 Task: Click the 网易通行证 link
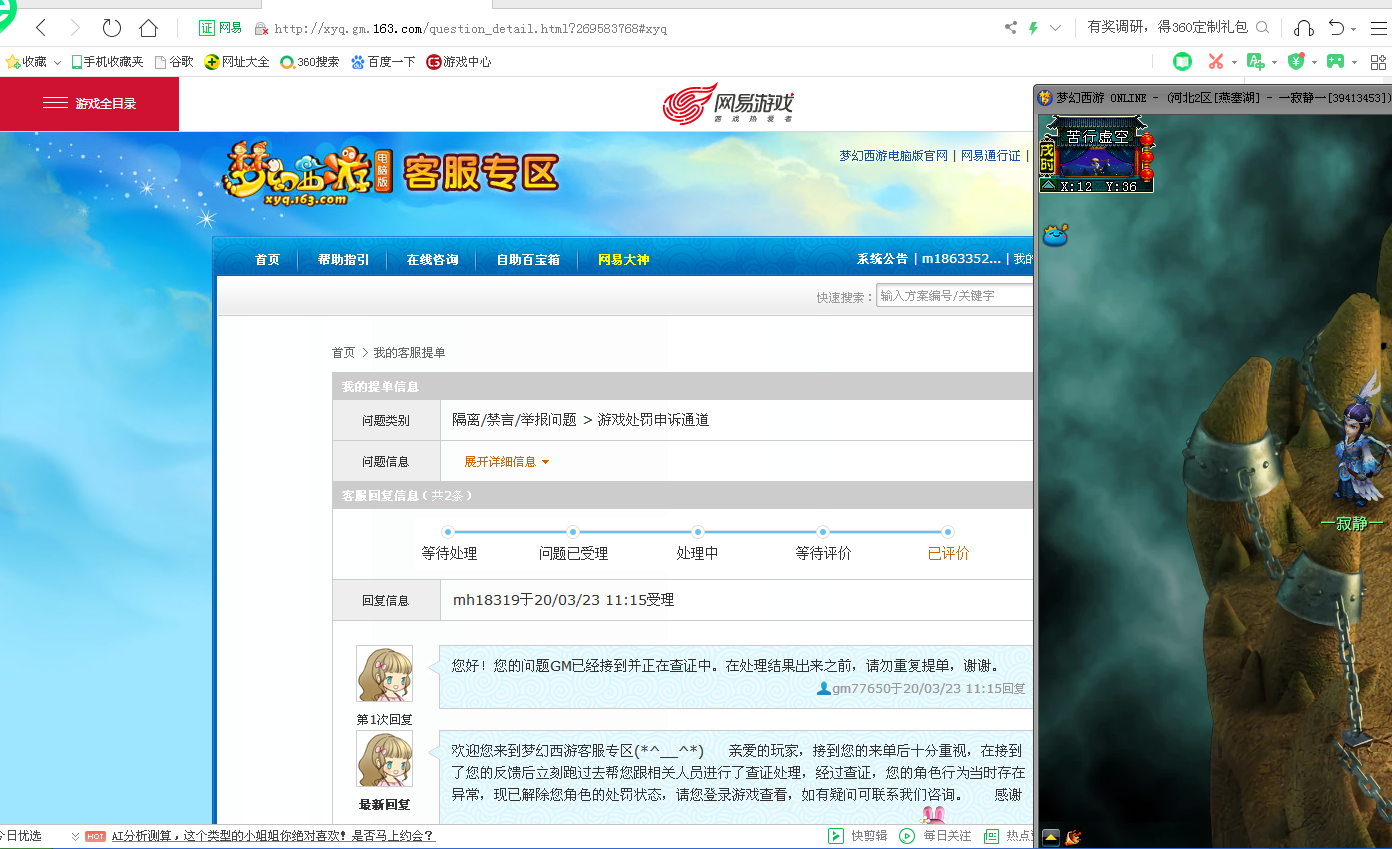tap(990, 156)
